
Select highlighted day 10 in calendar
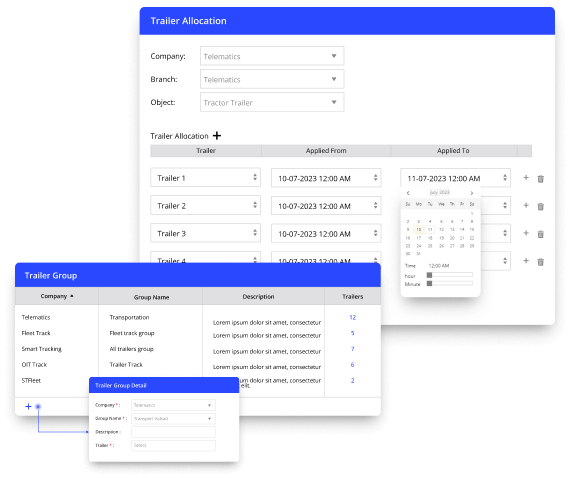(419, 230)
